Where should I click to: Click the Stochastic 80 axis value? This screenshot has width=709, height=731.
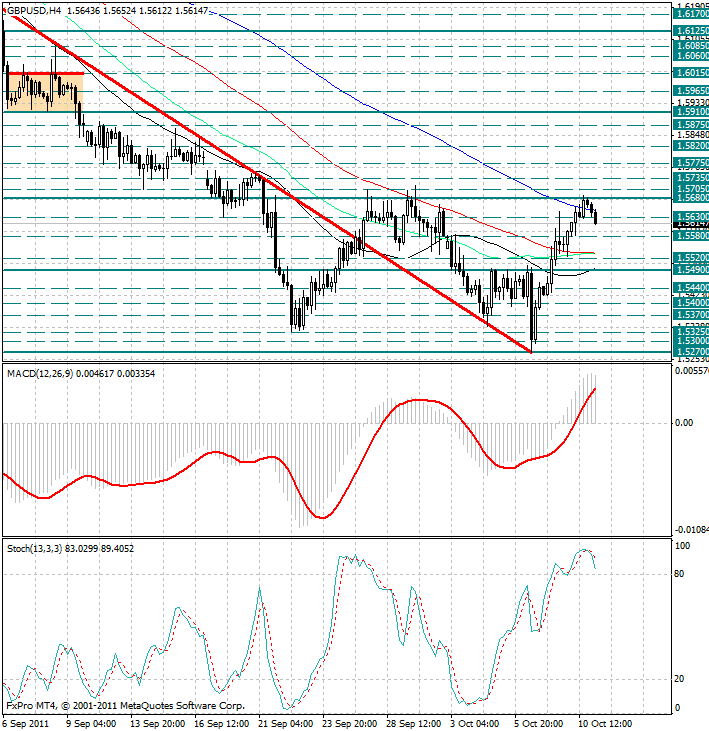[680, 574]
